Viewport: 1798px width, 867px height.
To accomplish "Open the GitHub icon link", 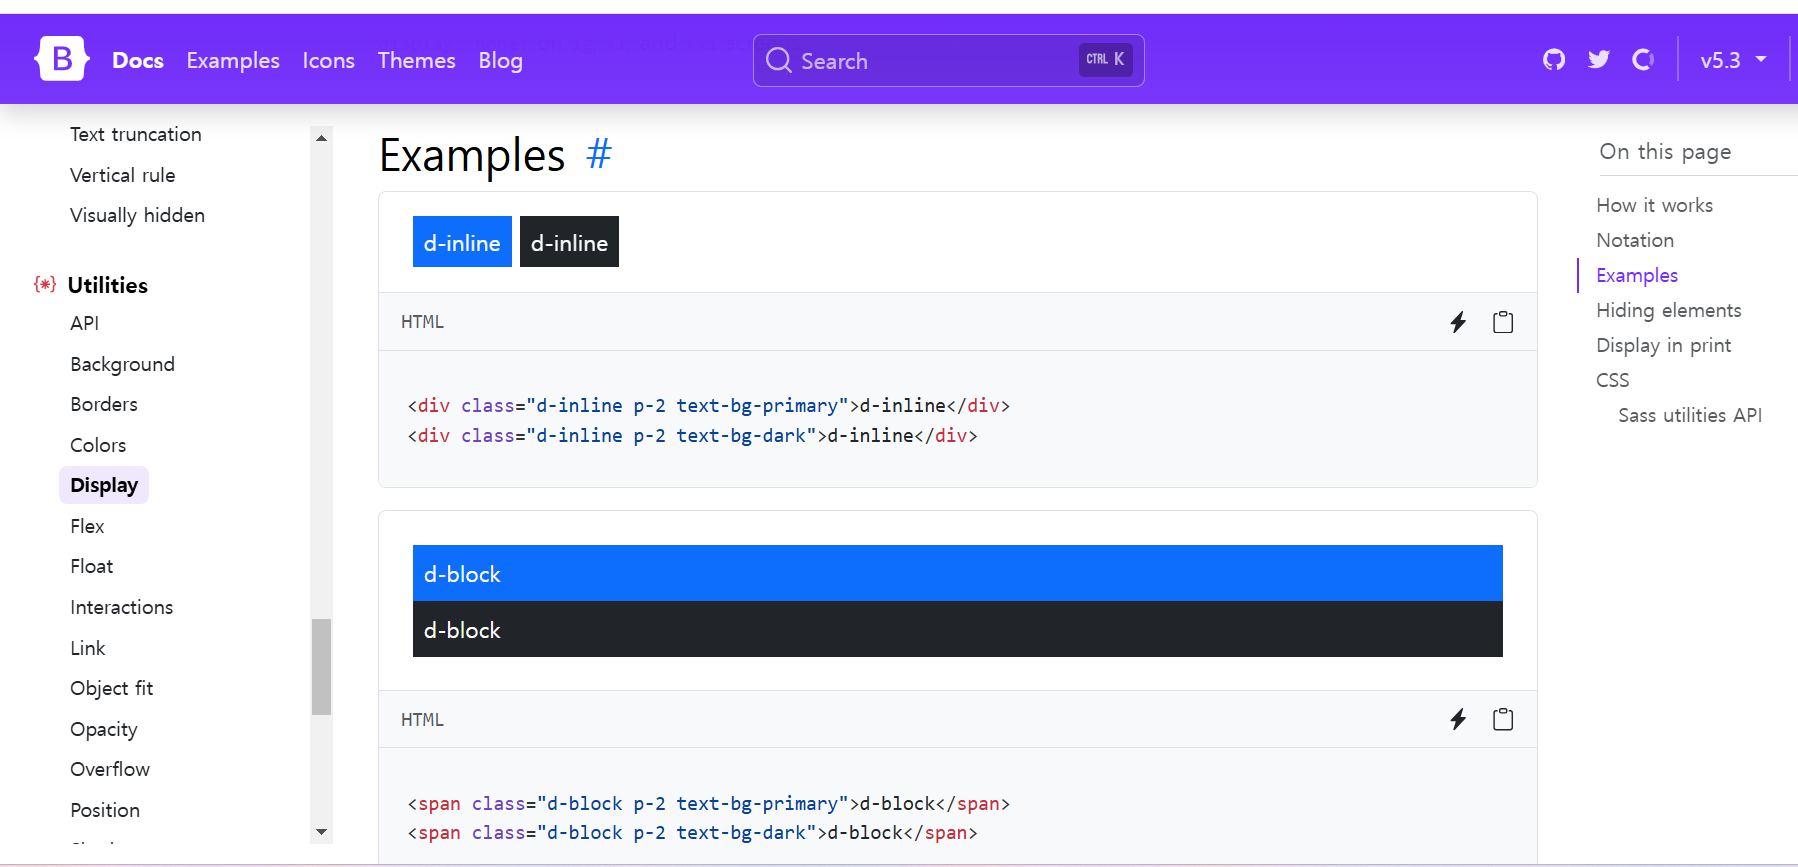I will coord(1554,60).
